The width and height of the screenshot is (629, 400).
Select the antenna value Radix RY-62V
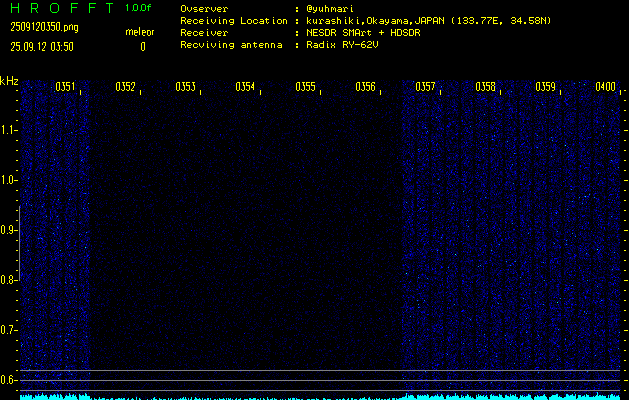pyautogui.click(x=342, y=45)
